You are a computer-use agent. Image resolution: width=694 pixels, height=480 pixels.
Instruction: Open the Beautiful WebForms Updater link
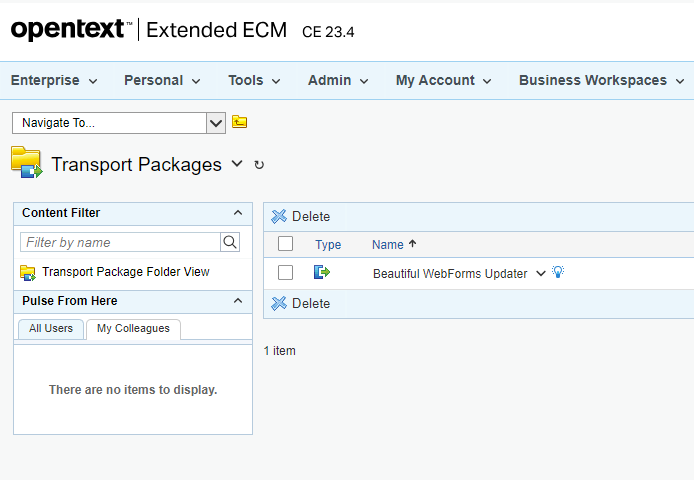coord(449,273)
